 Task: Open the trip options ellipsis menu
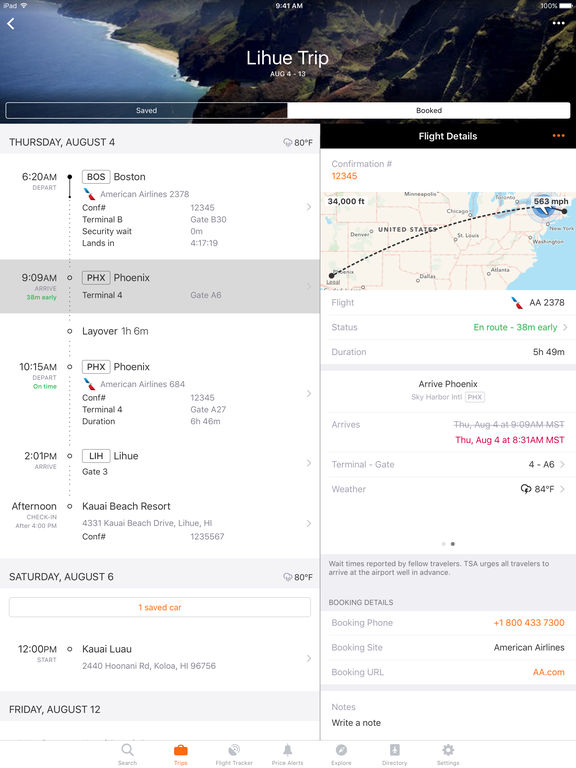coord(558,23)
